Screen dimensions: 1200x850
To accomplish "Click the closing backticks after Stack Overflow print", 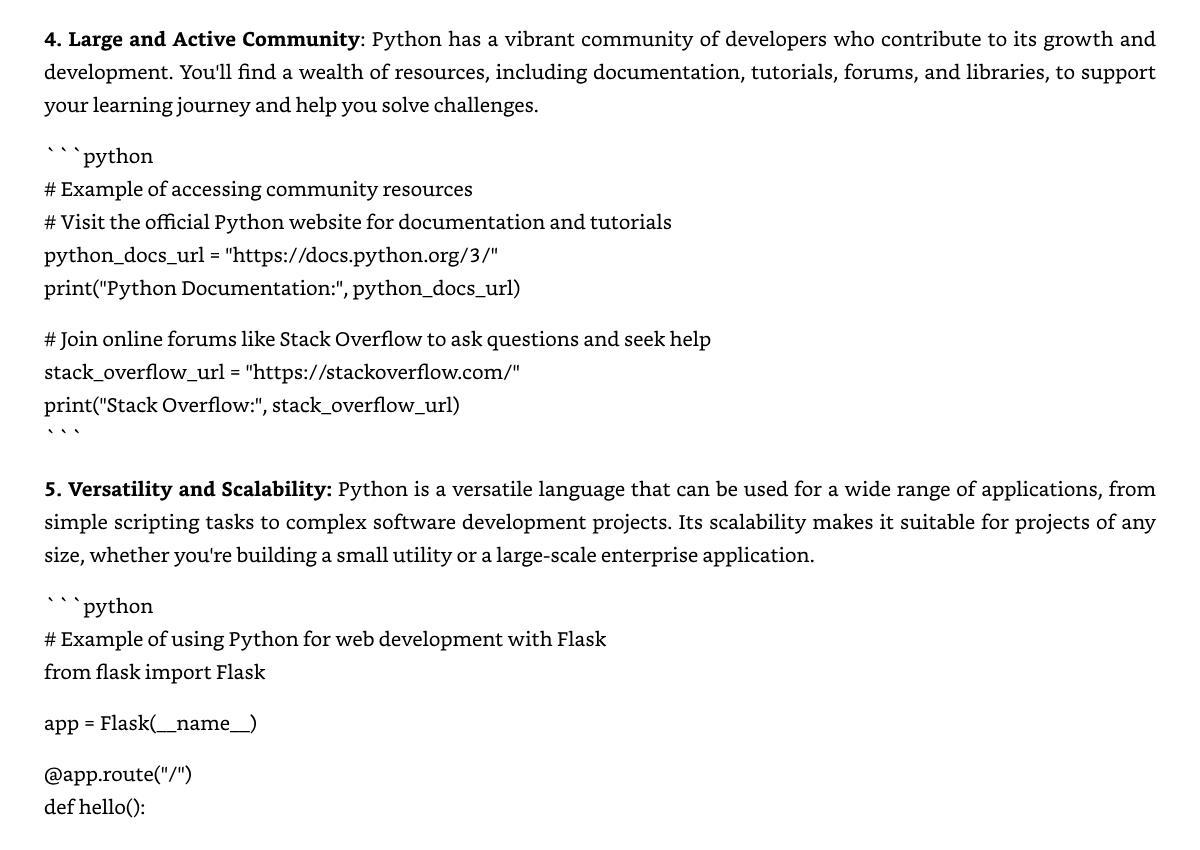I will point(62,433).
